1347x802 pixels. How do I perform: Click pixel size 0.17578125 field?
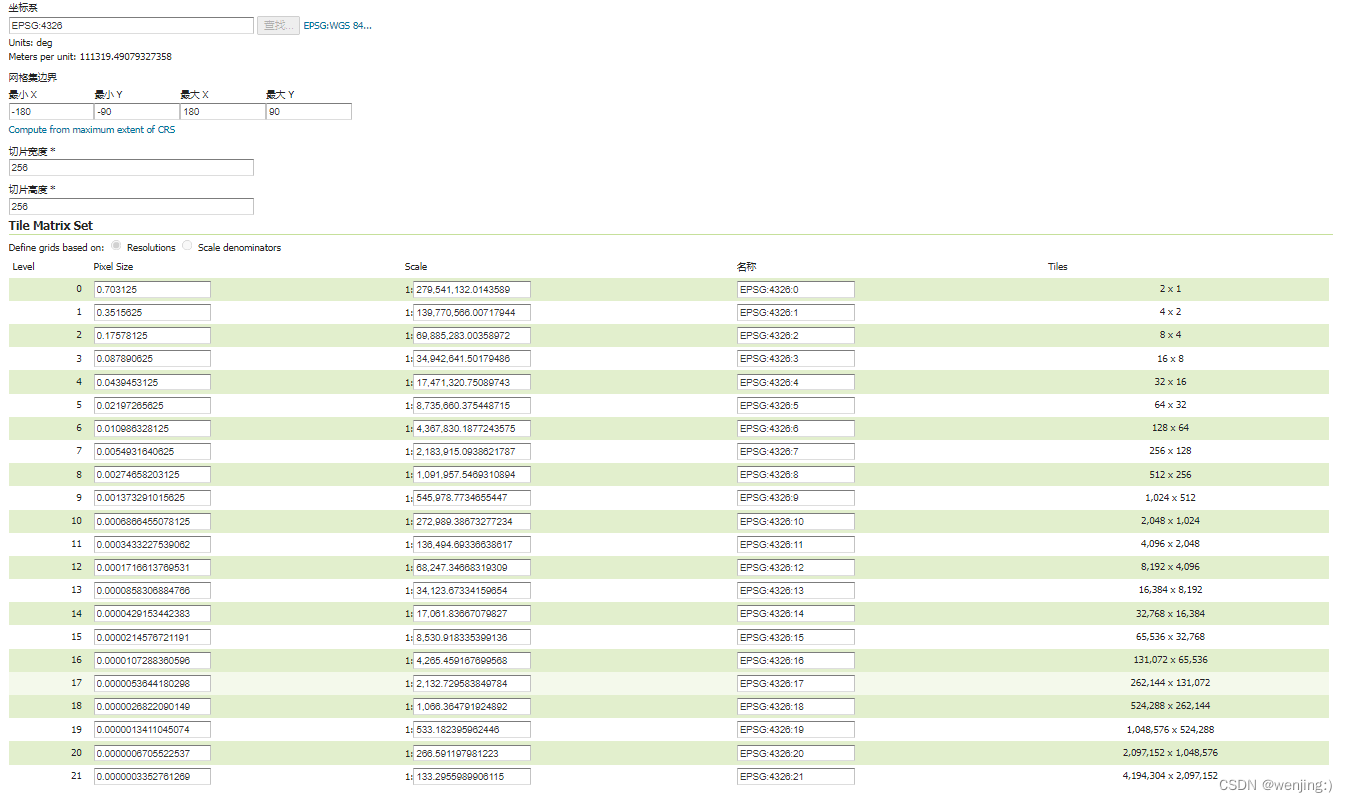[152, 335]
